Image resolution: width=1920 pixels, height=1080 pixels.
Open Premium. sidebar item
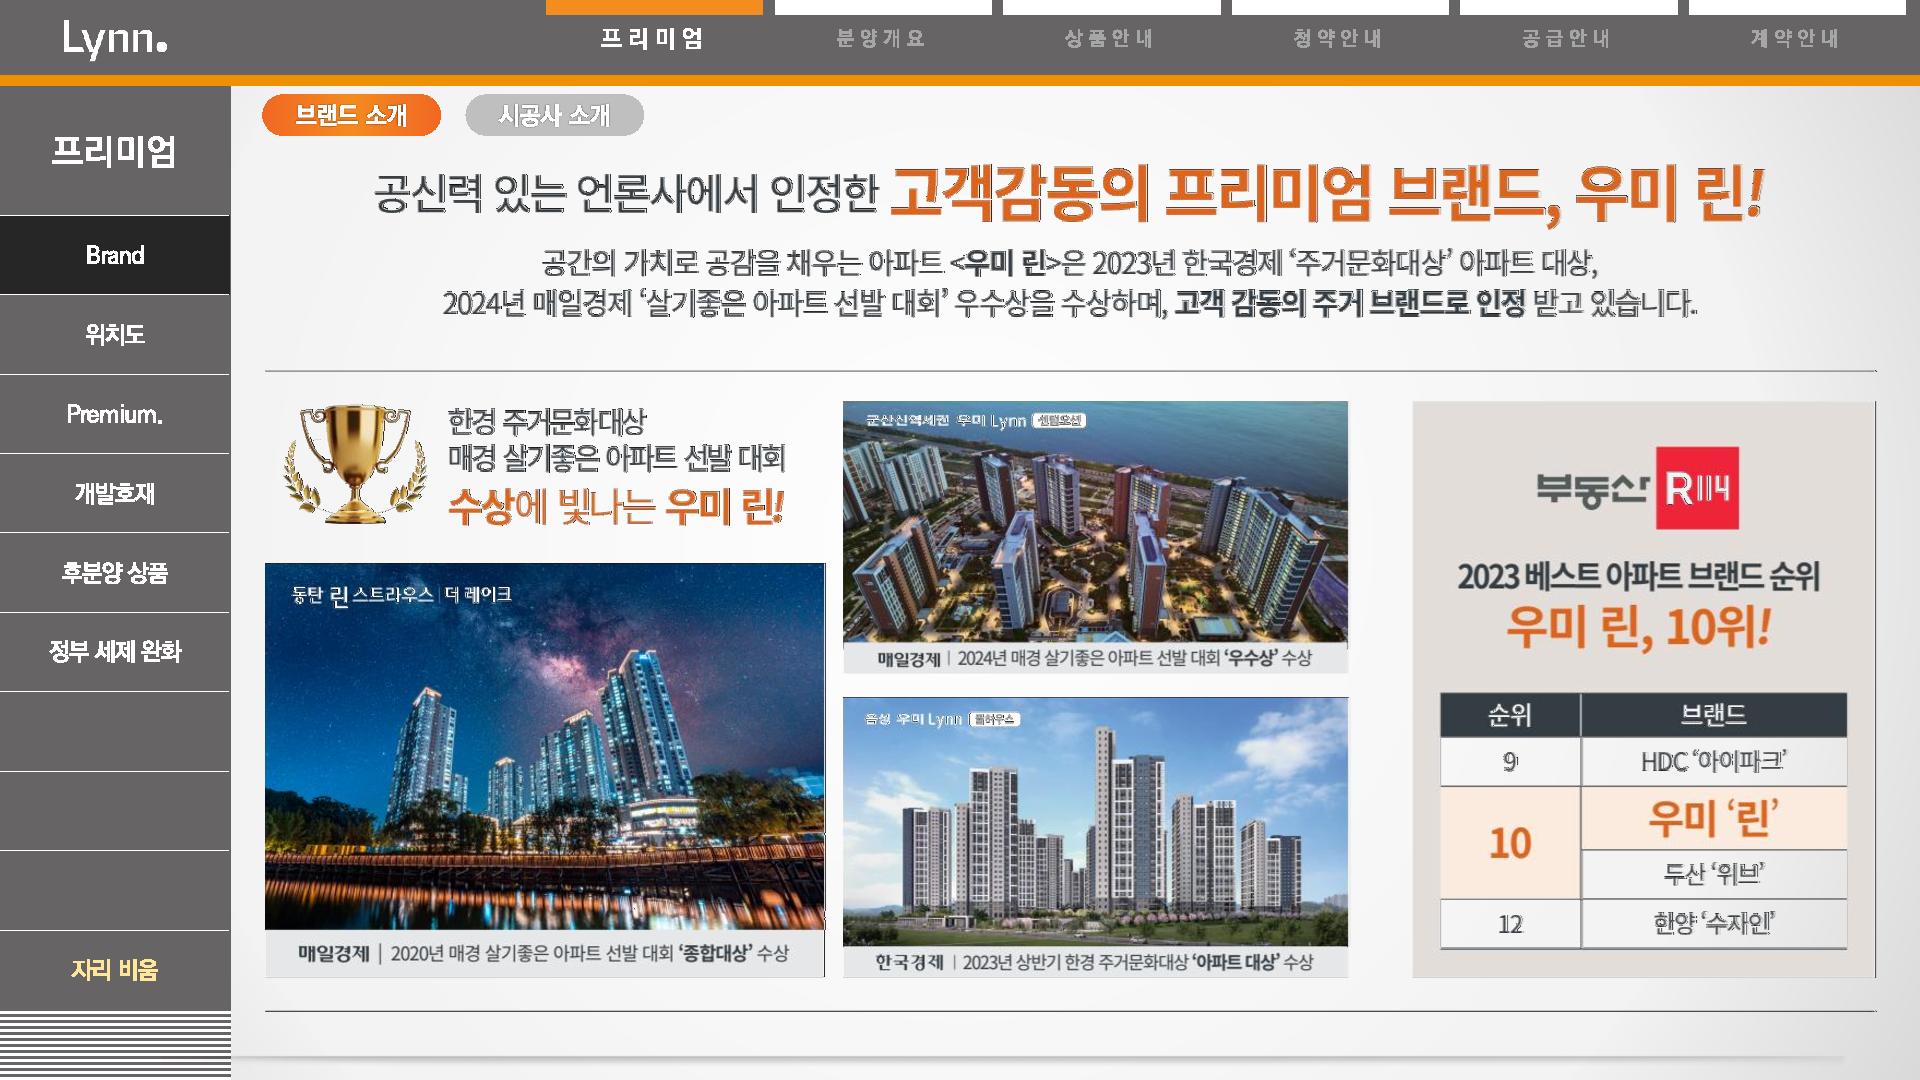115,414
